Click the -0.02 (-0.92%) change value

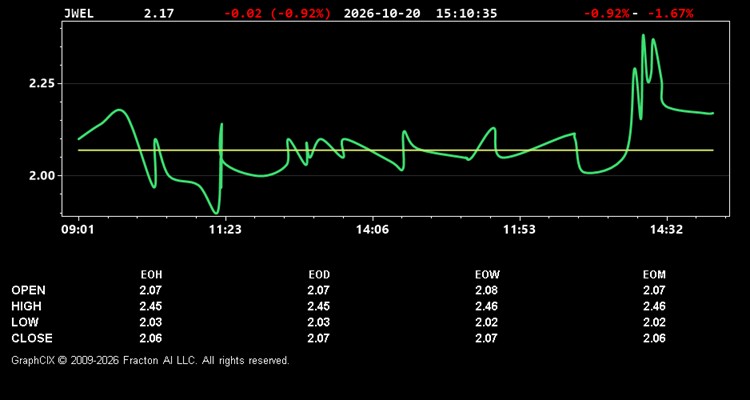[x=277, y=13]
